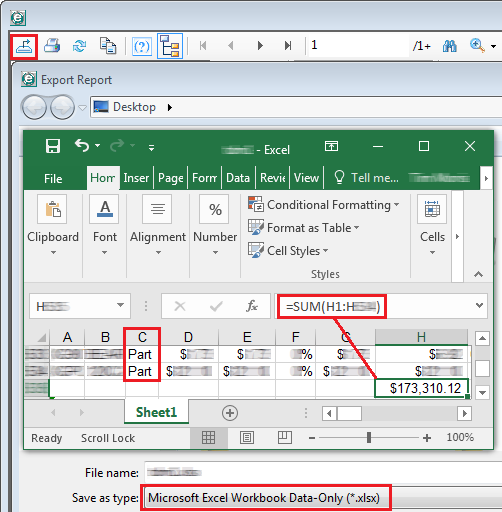The width and height of the screenshot is (502, 512).
Task: Go to last page of report
Action: (x=288, y=45)
